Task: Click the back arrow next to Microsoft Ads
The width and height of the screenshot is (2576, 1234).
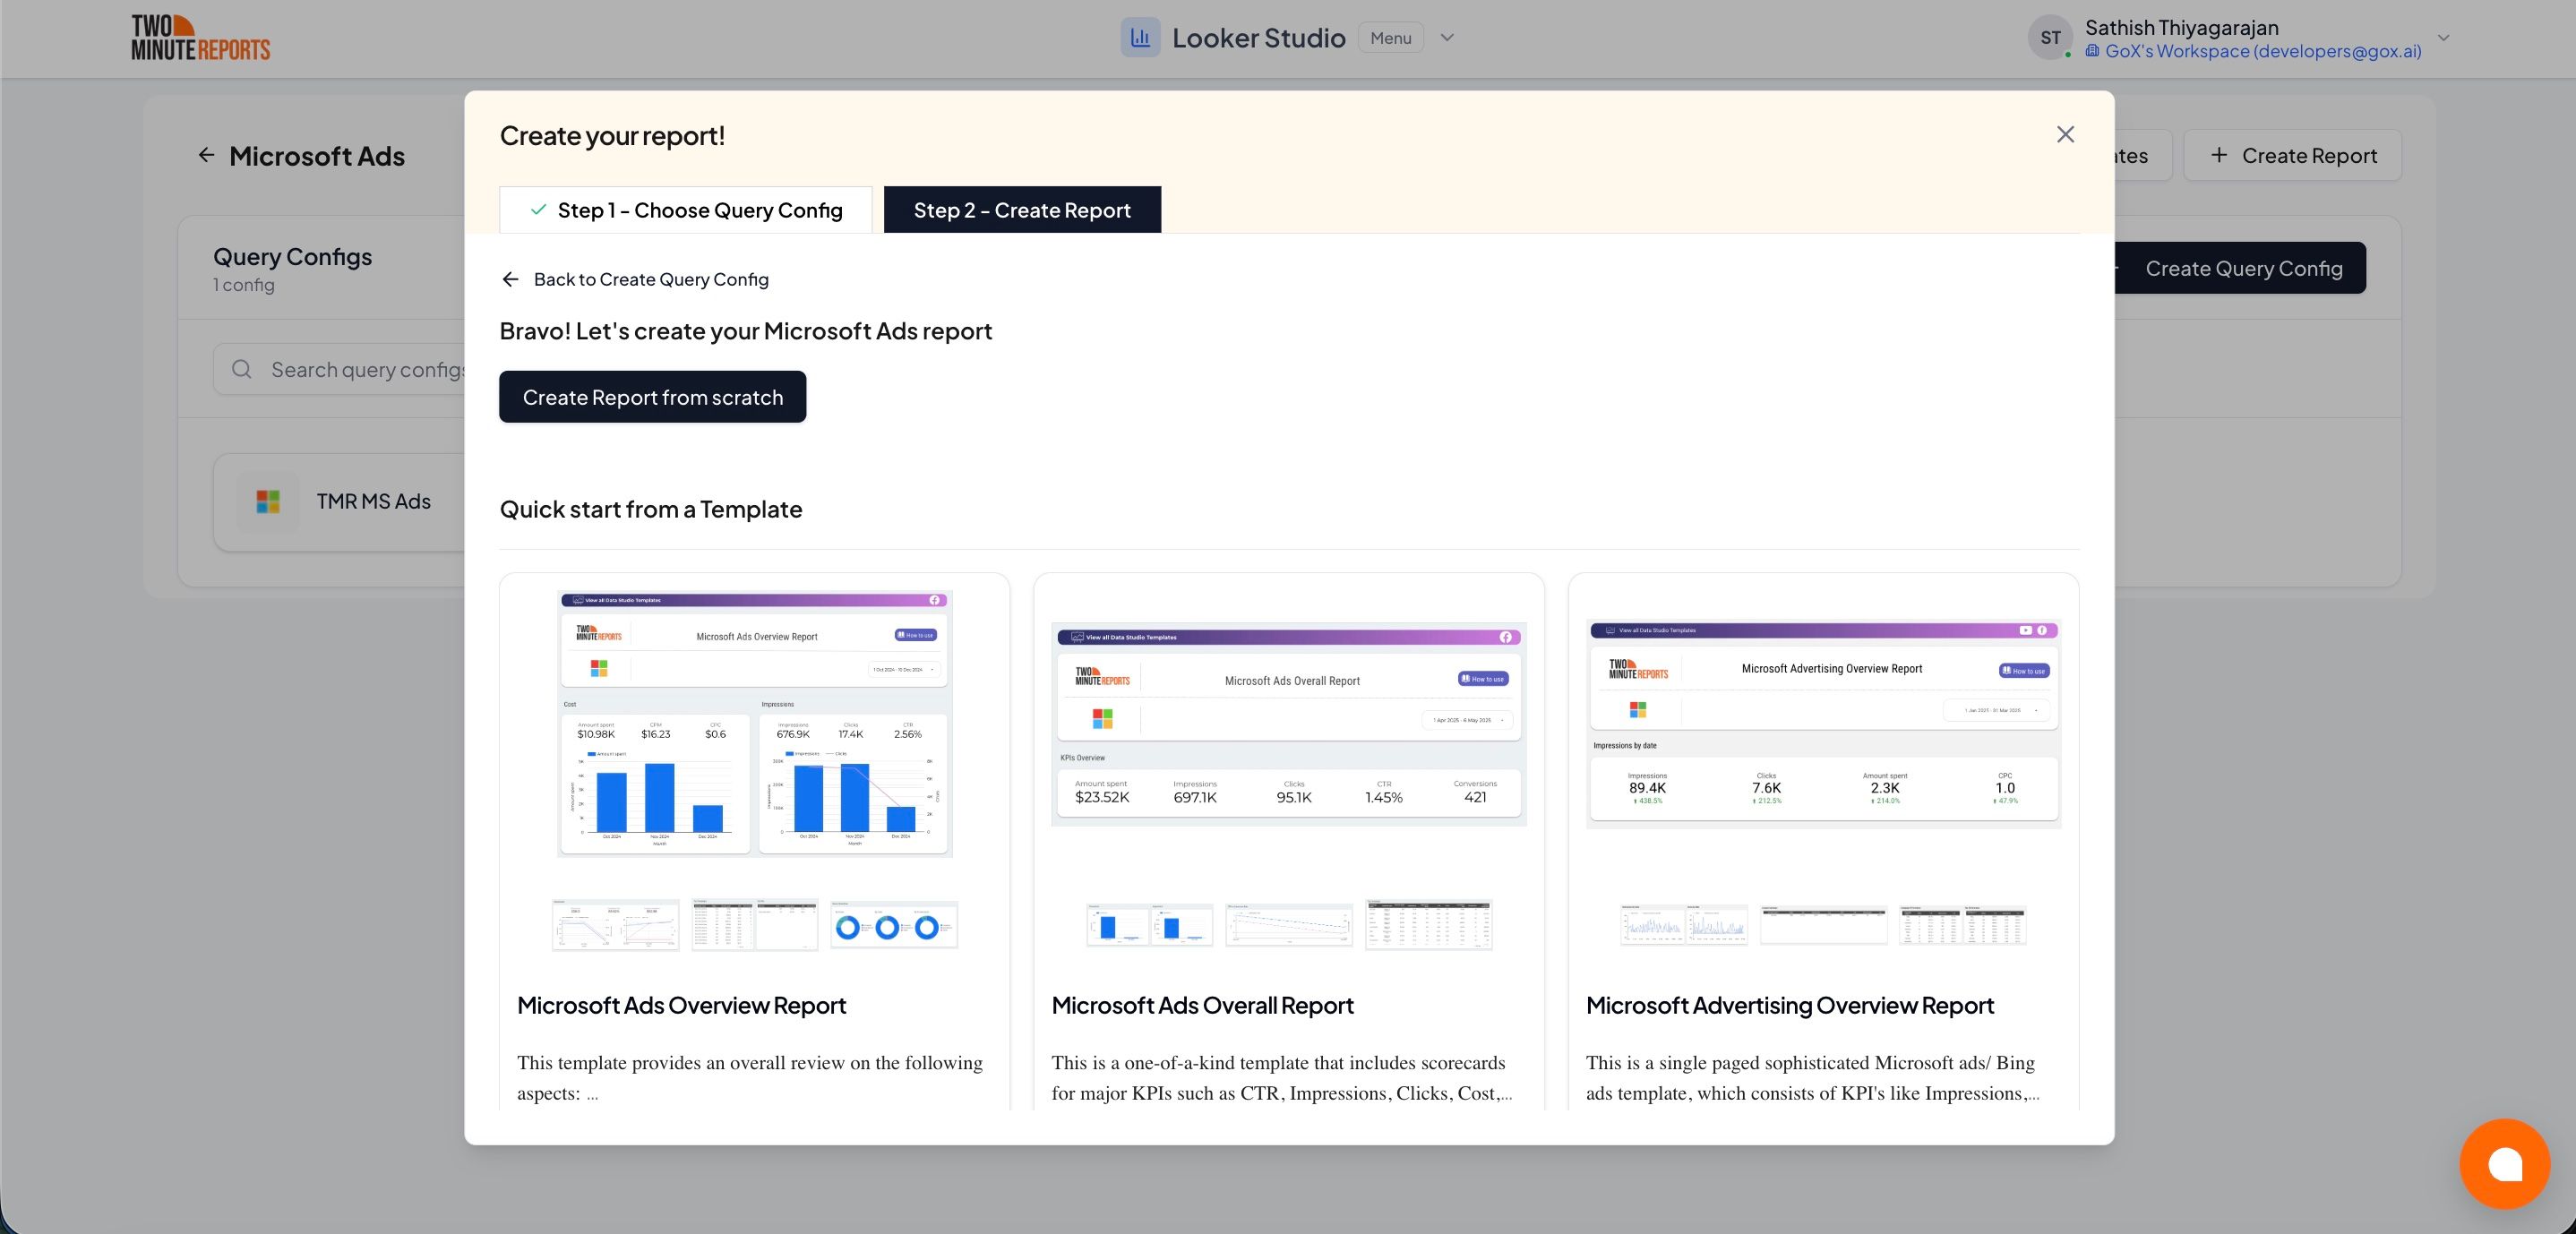Action: [206, 155]
